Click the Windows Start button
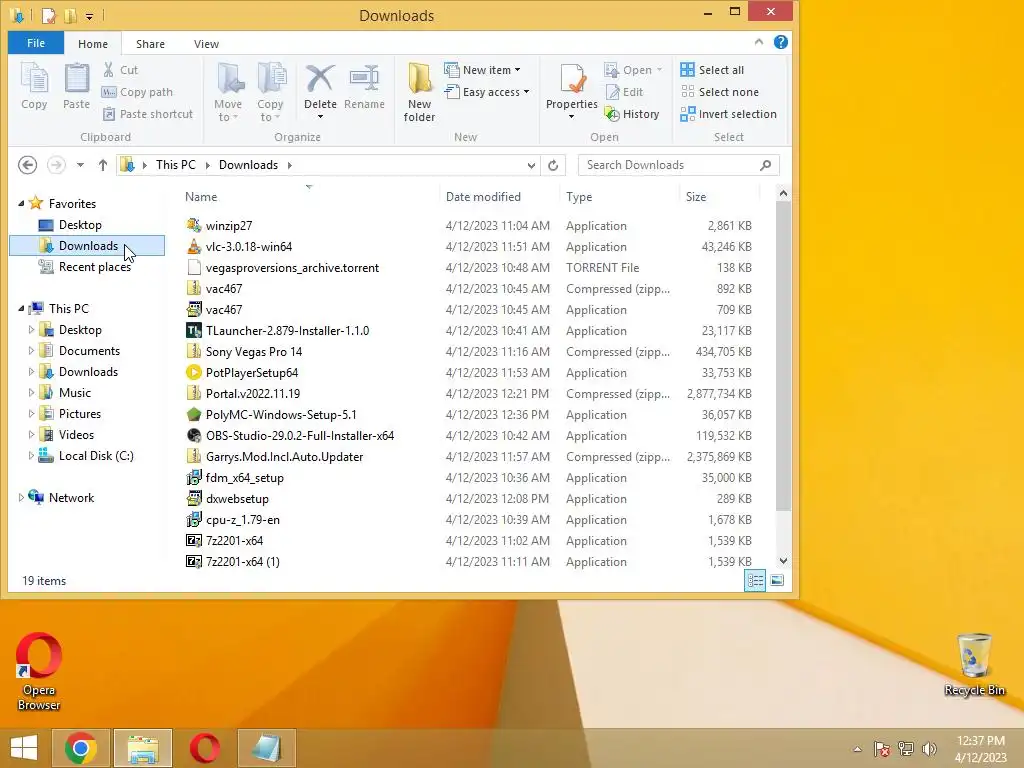The height and width of the screenshot is (768, 1024). [x=24, y=748]
